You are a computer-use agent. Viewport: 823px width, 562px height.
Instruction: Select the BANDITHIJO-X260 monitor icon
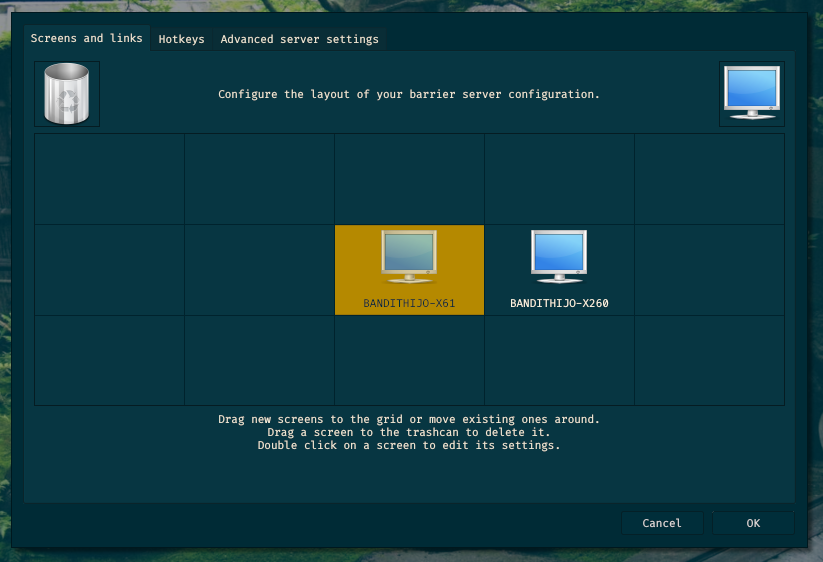click(559, 256)
